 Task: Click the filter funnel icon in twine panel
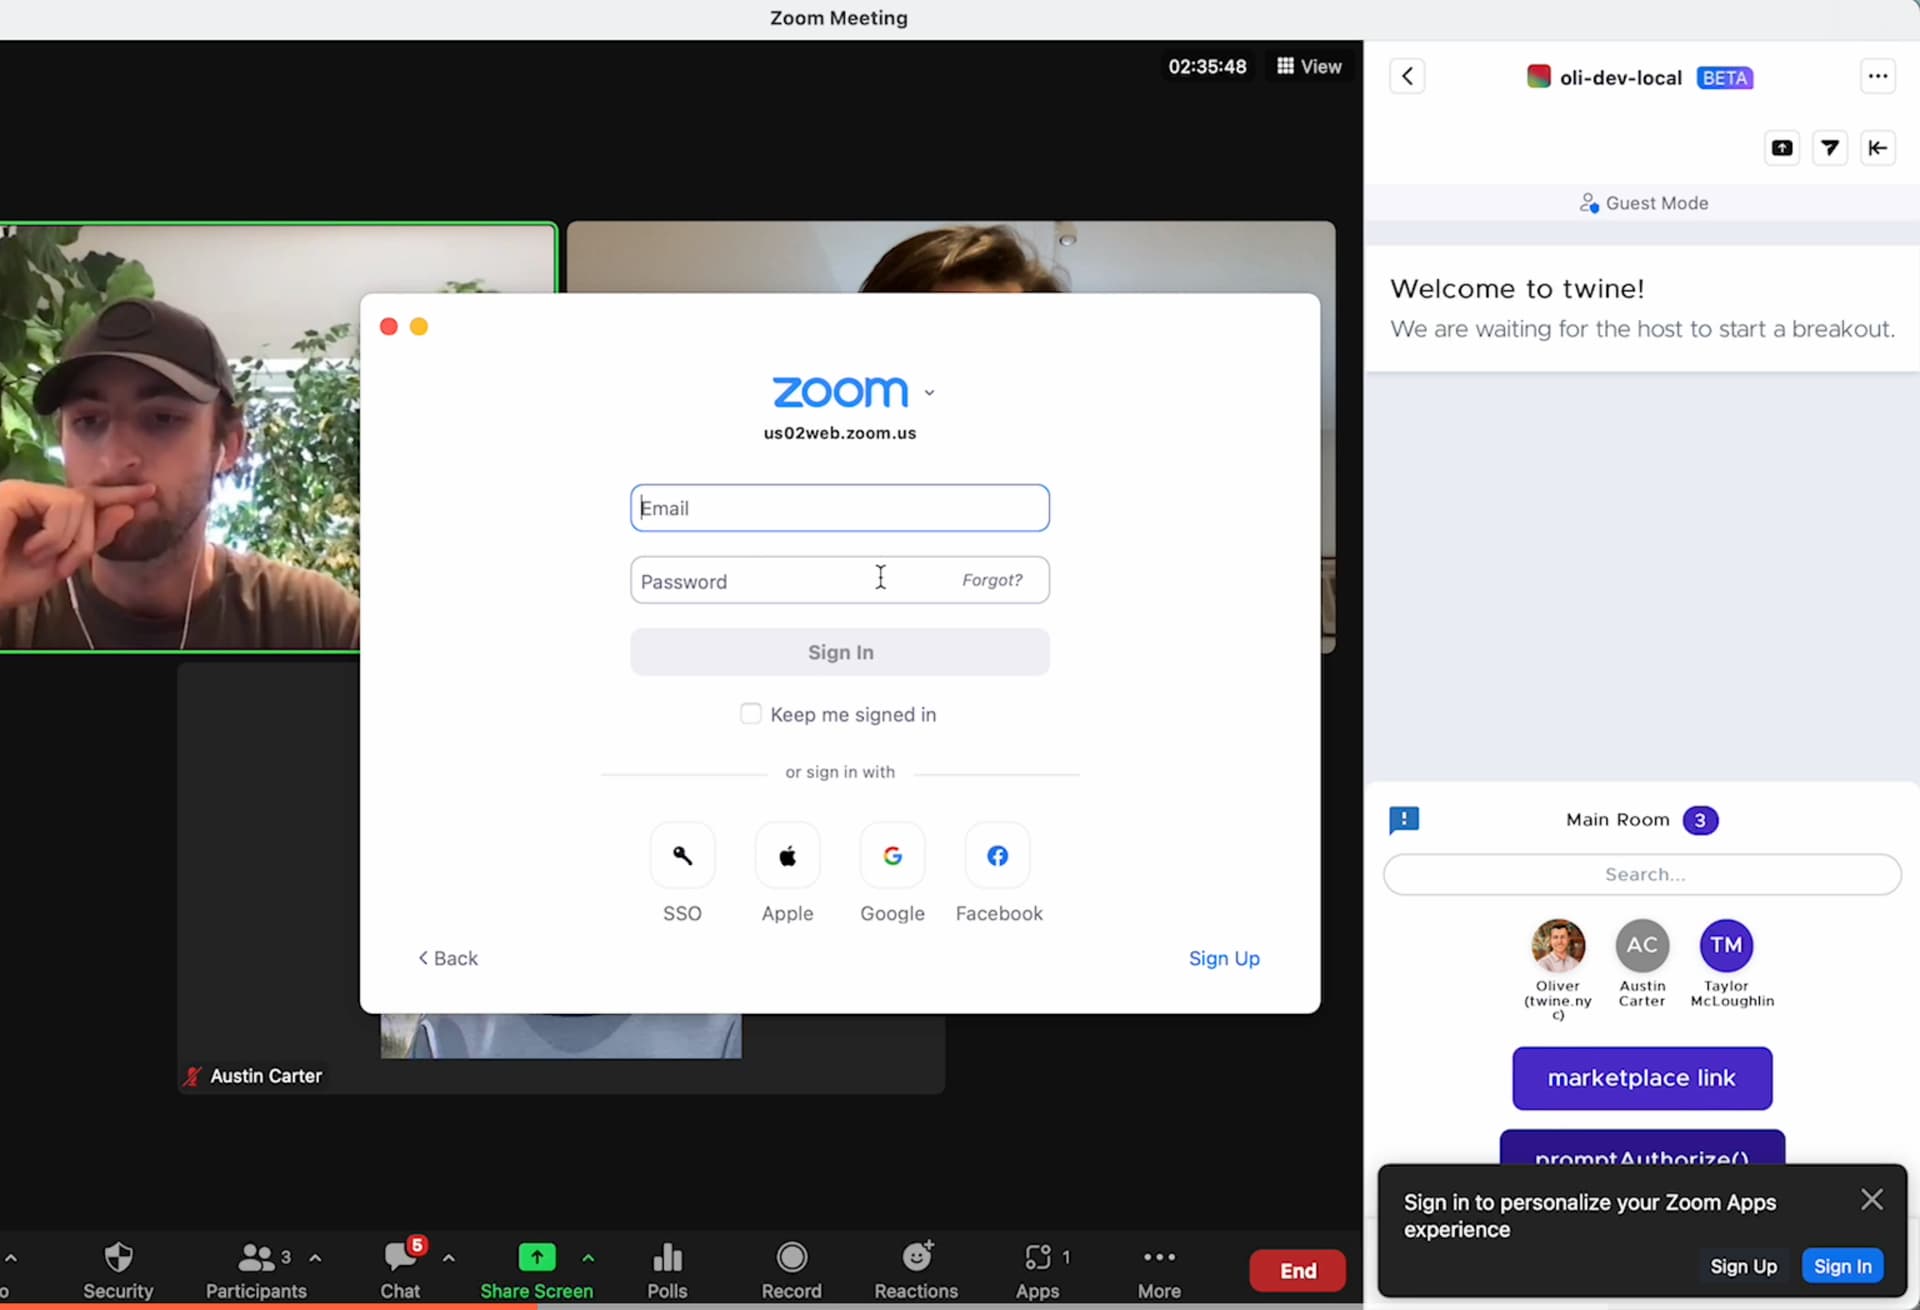(x=1830, y=148)
